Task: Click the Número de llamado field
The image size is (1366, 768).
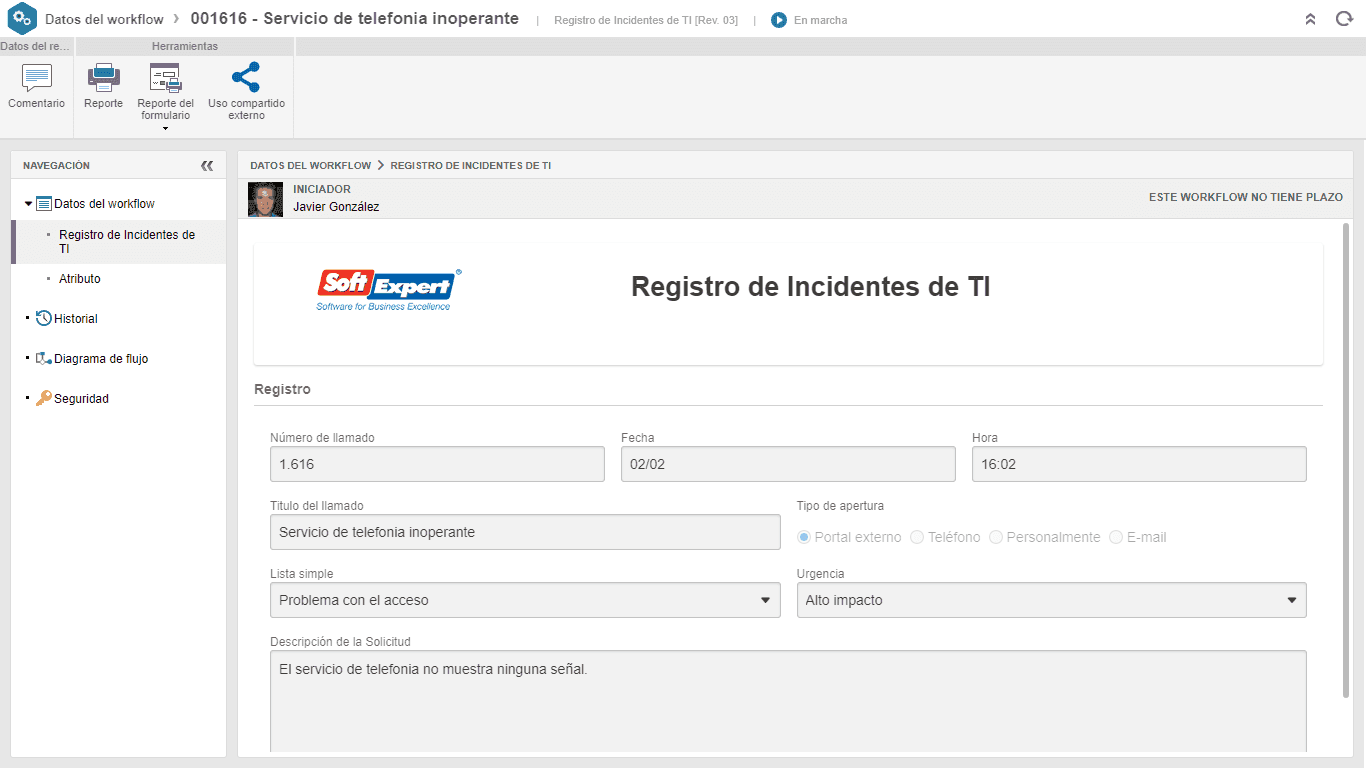Action: 437,464
